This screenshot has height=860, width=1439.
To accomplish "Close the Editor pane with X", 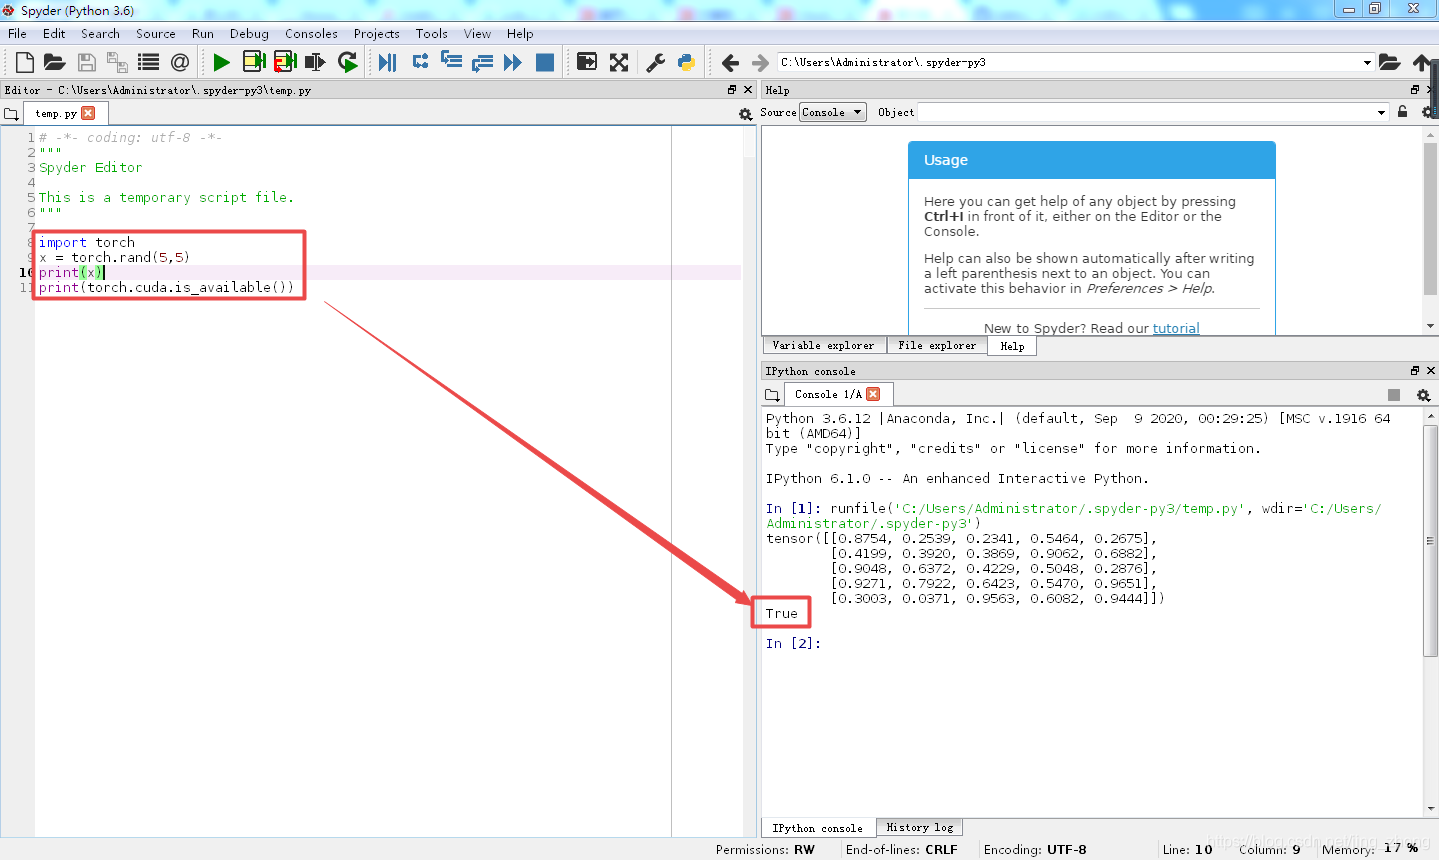I will coord(748,90).
